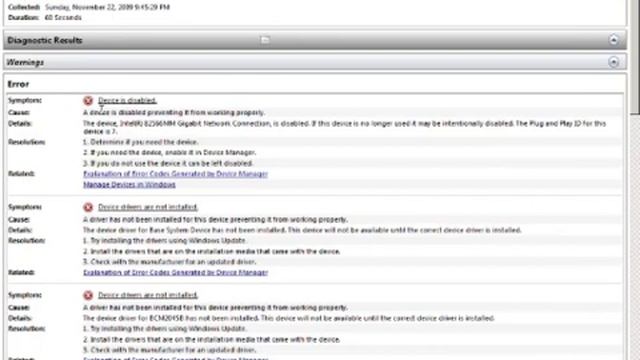Click the details line mentioning Intel 82566MM Gigabit Network Connection
This screenshot has width=640, height=360.
344,127
